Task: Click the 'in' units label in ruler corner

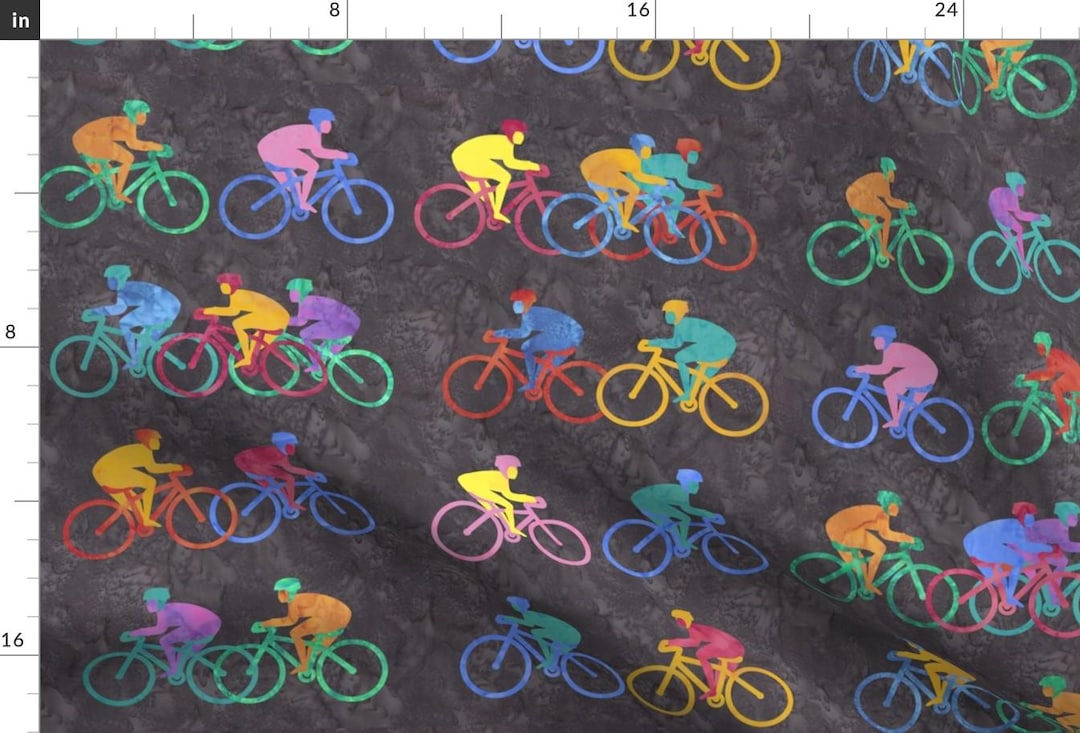Action: point(20,20)
